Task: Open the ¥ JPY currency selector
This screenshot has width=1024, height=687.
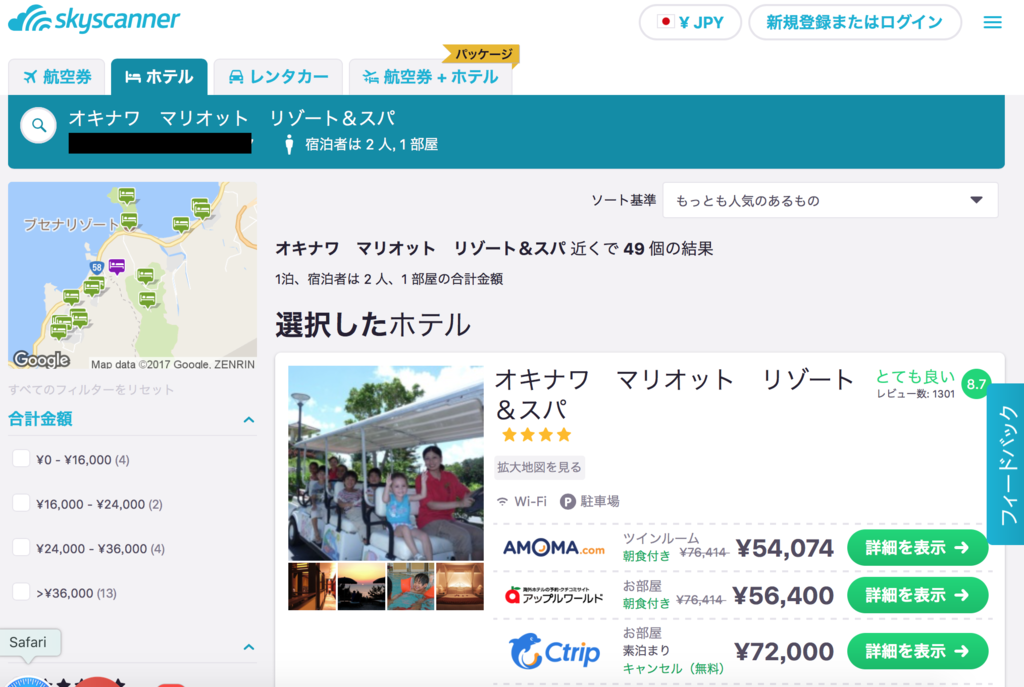Action: click(690, 22)
